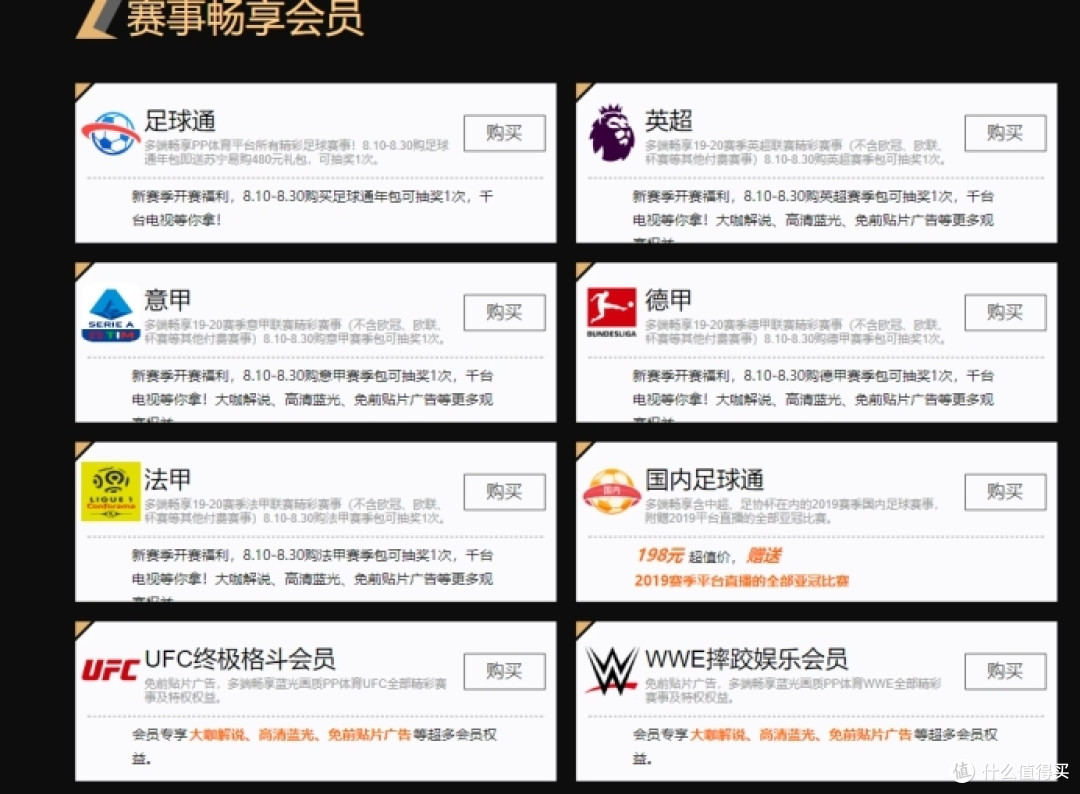This screenshot has height=794, width=1080.
Task: Select the 国内足球通 title text
Action: tap(704, 479)
